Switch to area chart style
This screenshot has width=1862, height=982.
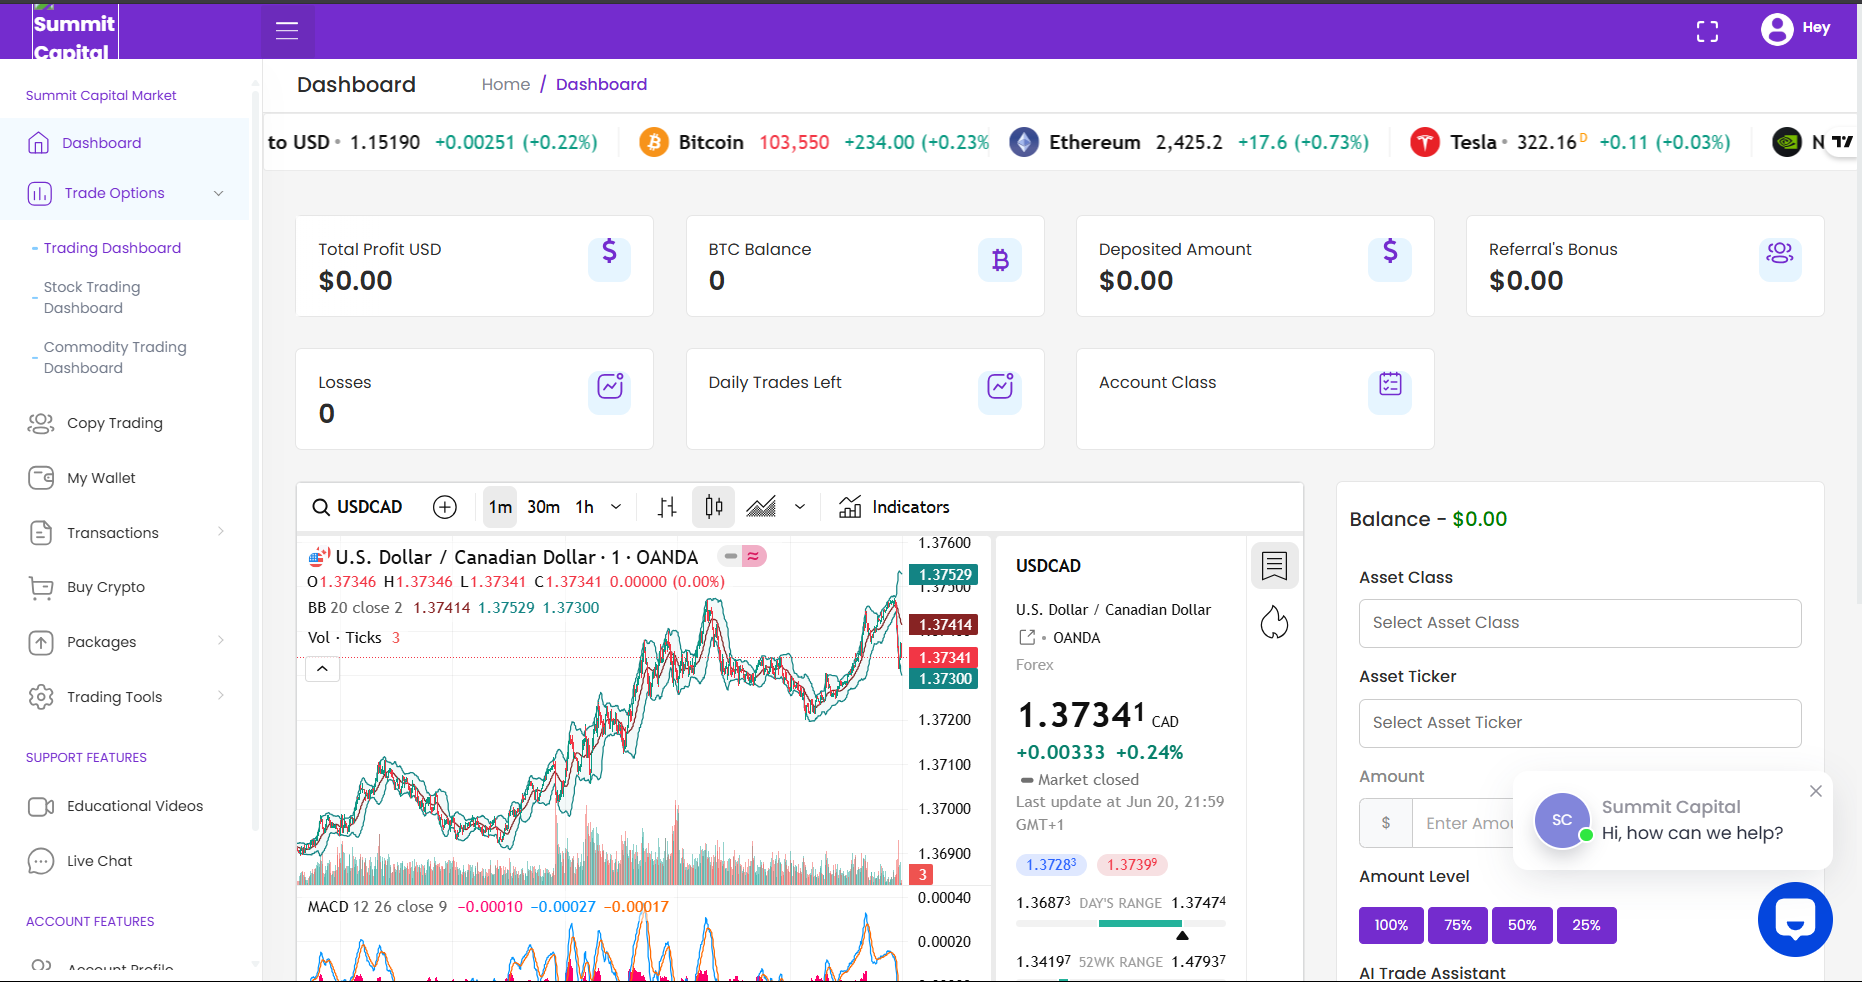click(761, 507)
